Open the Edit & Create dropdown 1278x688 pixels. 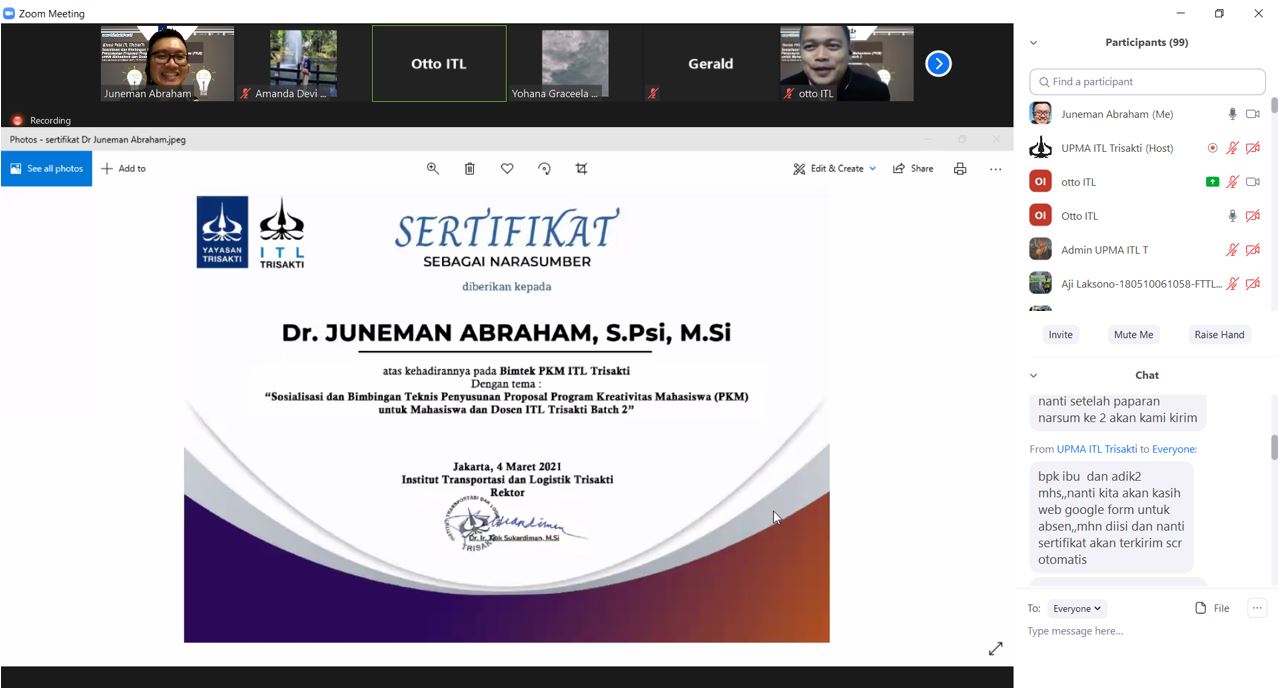point(834,169)
